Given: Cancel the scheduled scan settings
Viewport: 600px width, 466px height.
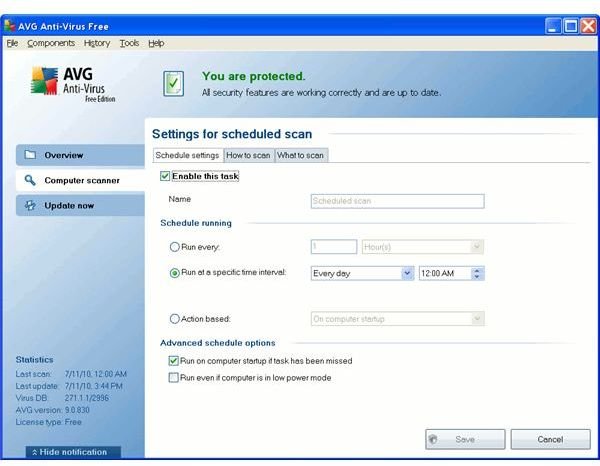Looking at the screenshot, I should [x=550, y=439].
